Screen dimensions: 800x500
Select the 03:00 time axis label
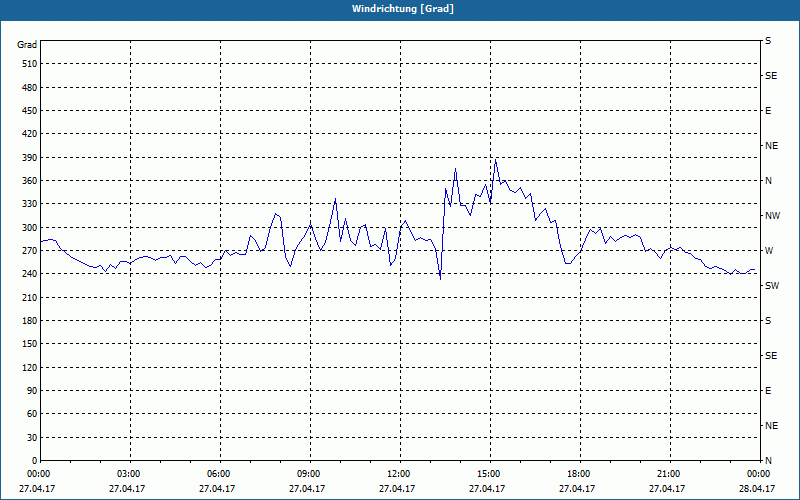coord(130,474)
